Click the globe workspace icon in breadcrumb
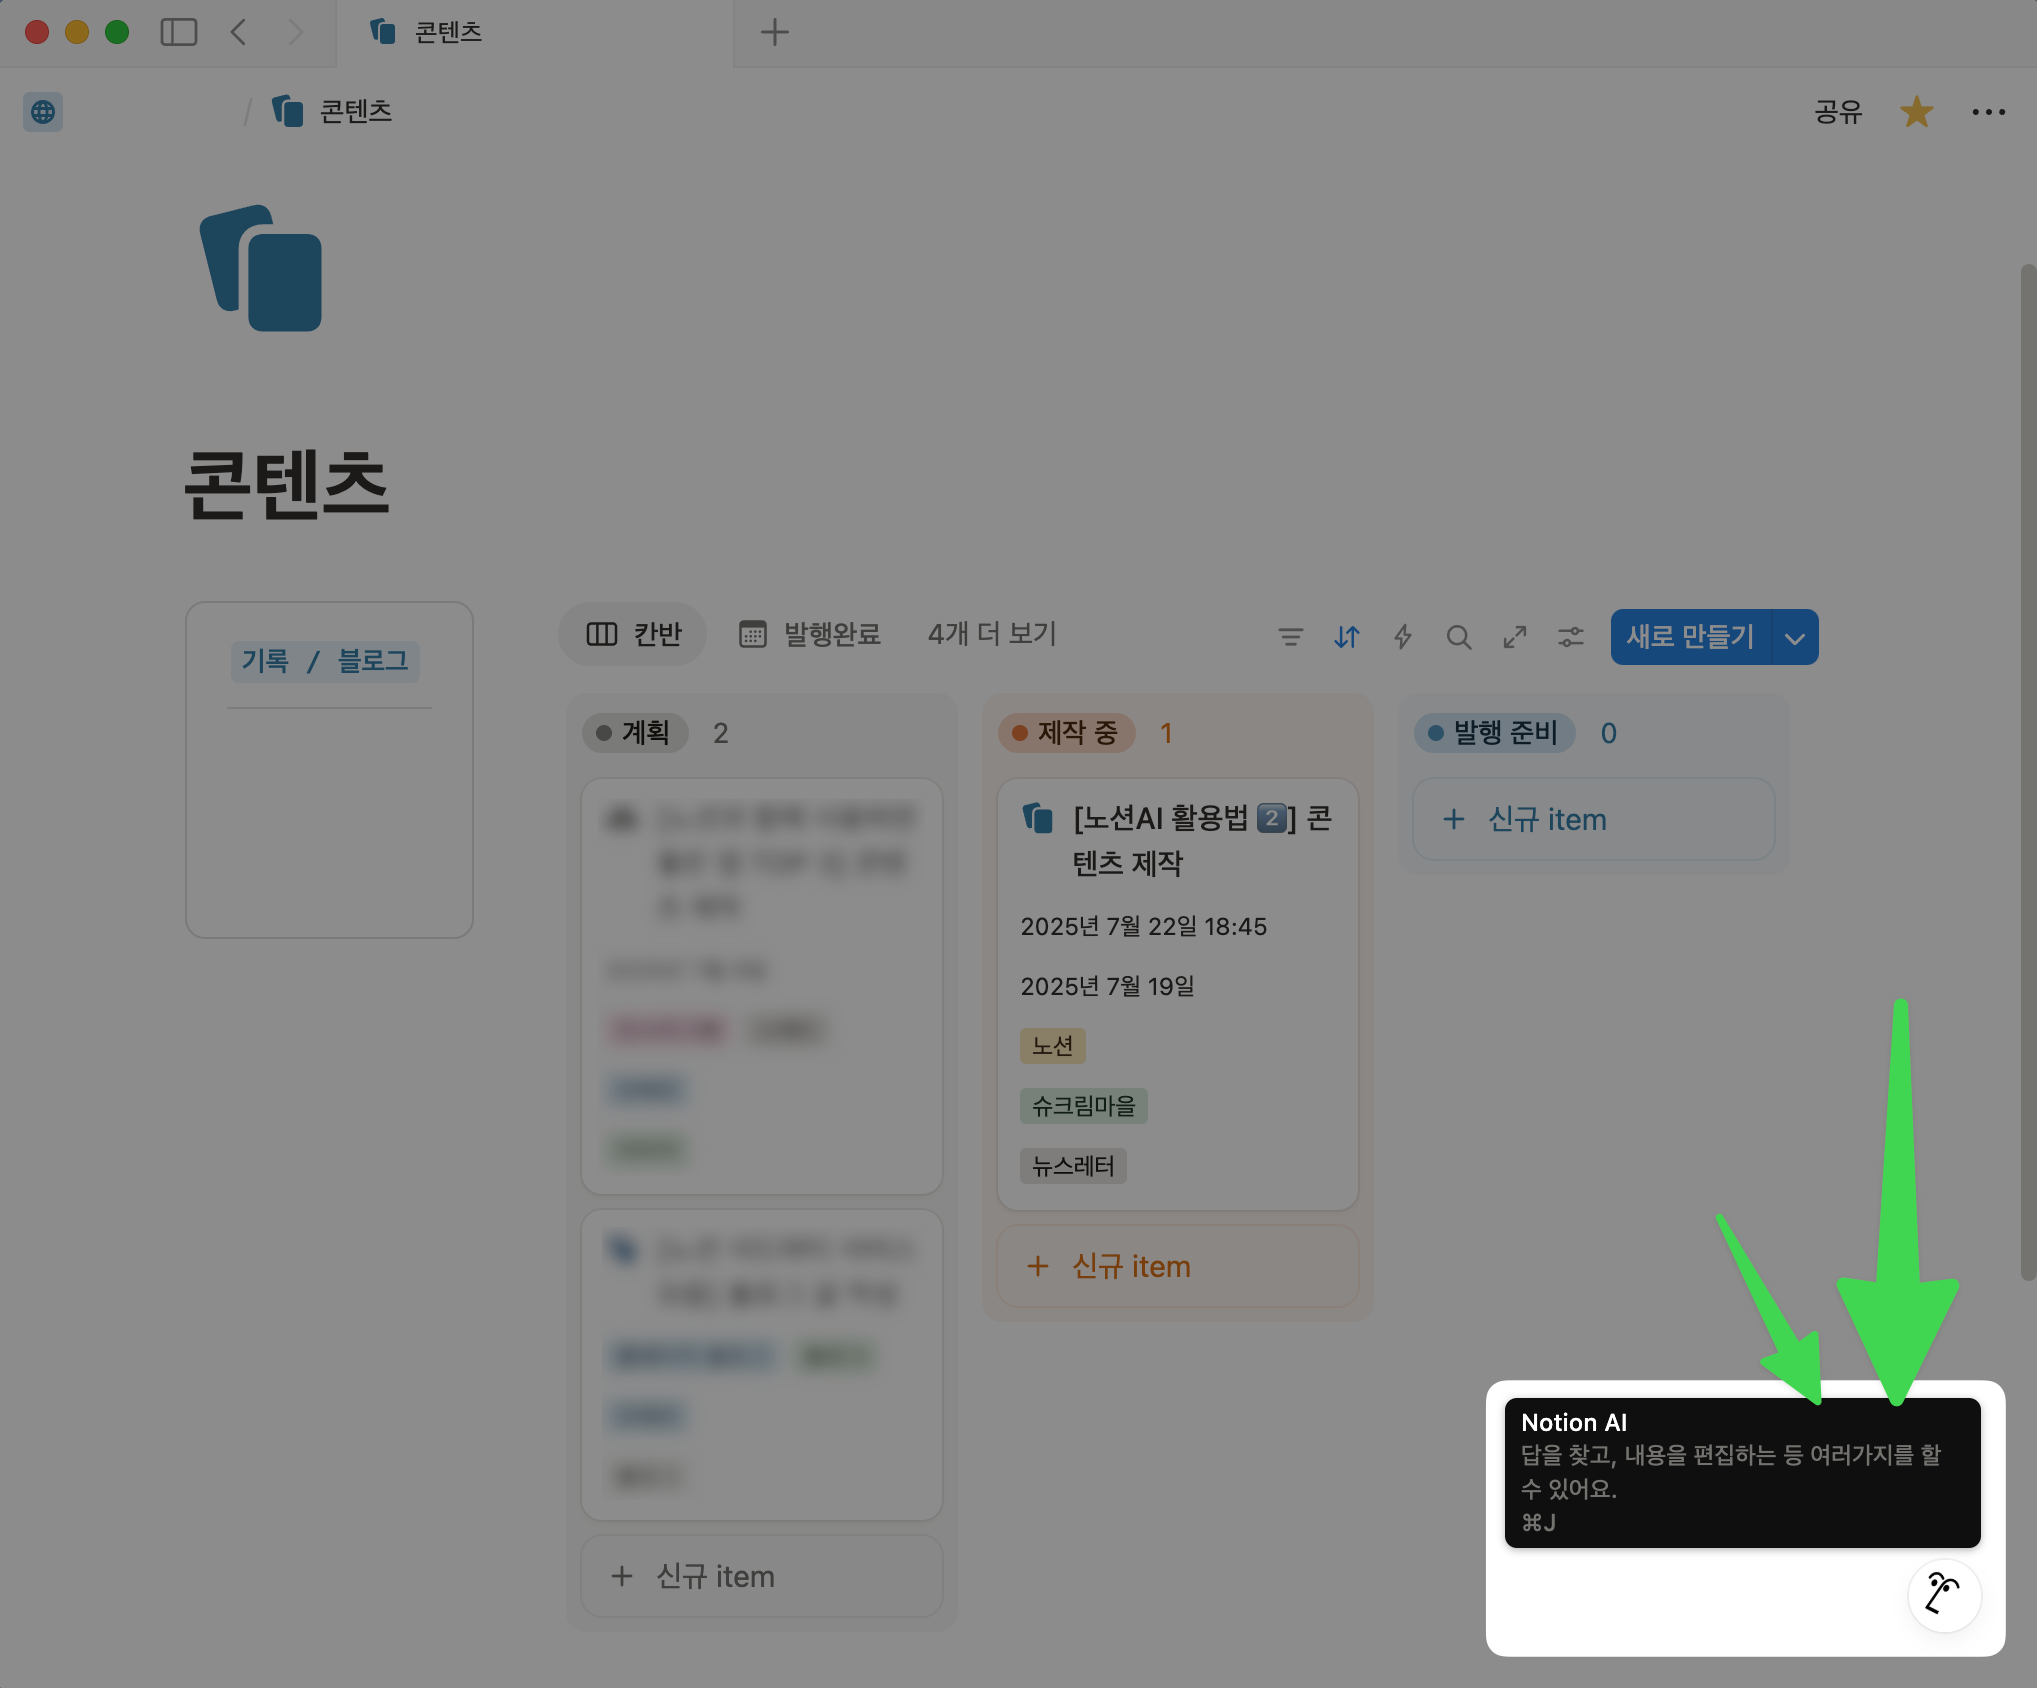The image size is (2037, 1688). [43, 111]
